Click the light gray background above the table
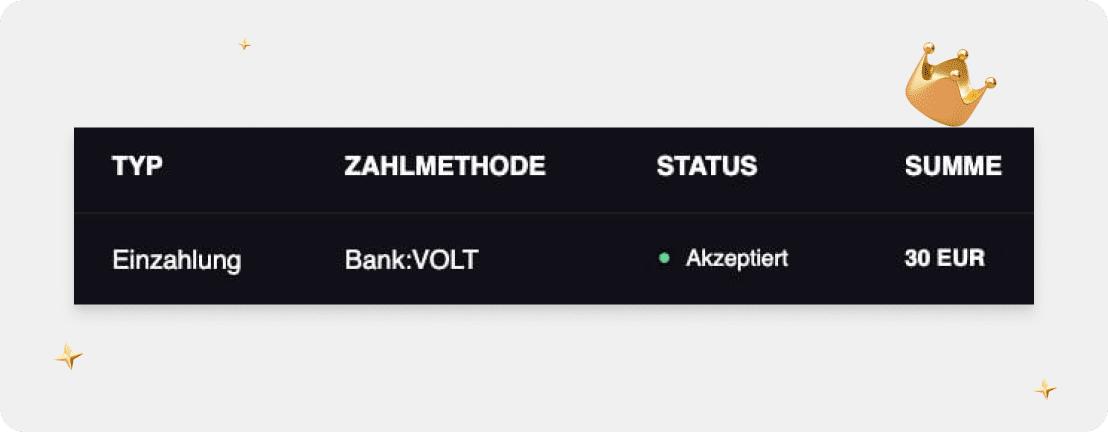Image resolution: width=1108 pixels, height=432 pixels. (553, 70)
